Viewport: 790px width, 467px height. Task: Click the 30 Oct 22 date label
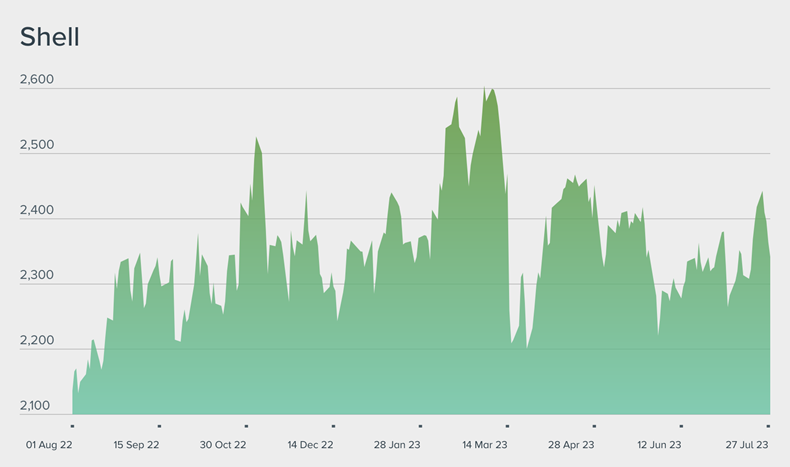click(223, 445)
